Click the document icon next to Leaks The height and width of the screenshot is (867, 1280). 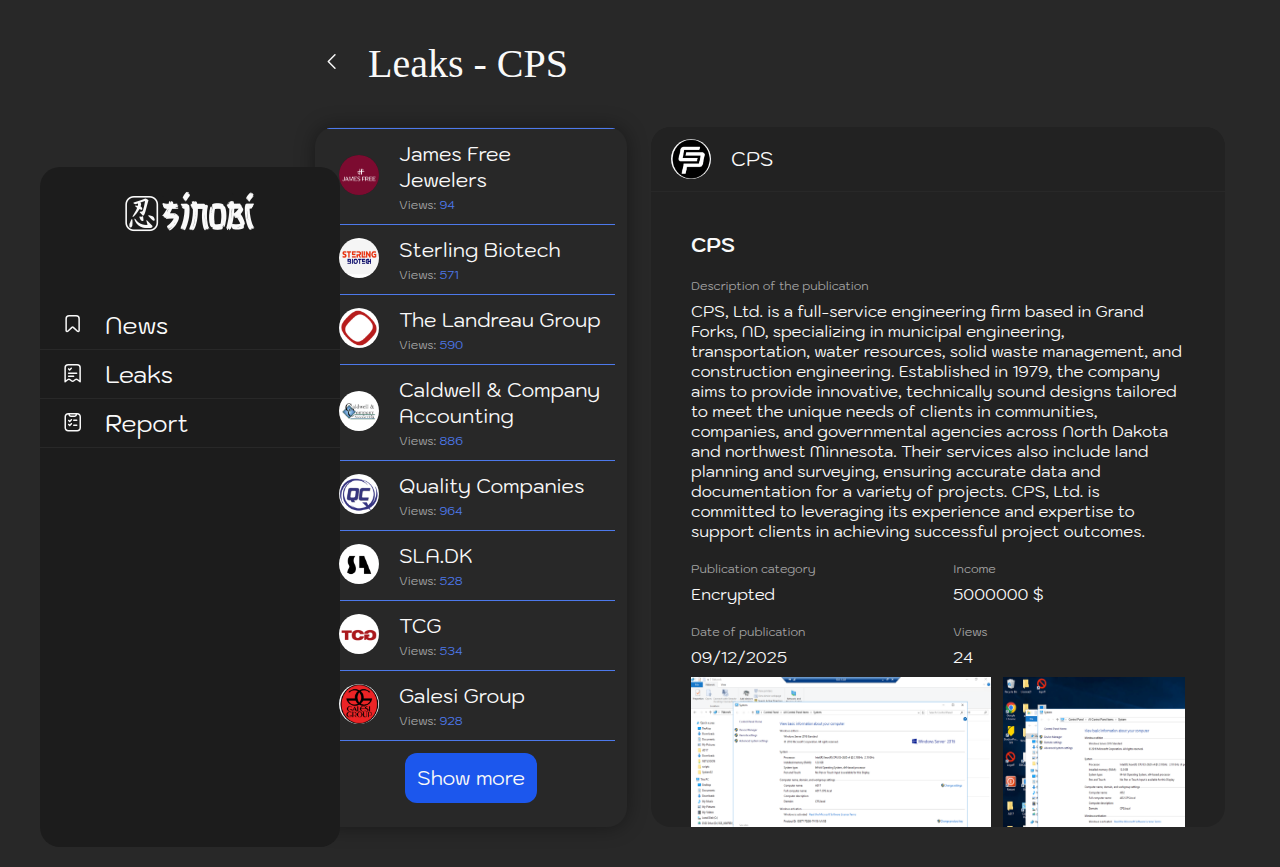pyautogui.click(x=73, y=374)
